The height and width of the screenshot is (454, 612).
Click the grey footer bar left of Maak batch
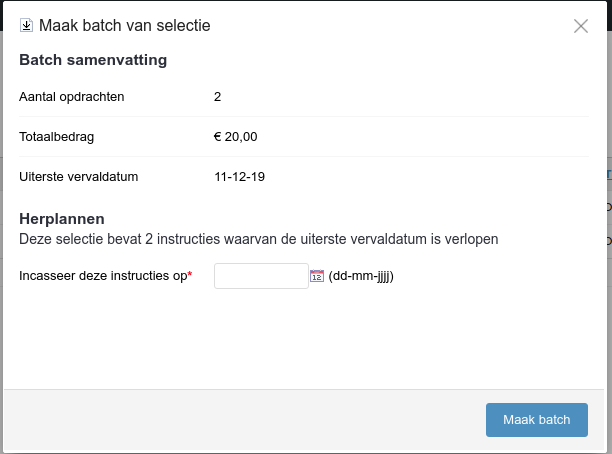[x=240, y=420]
